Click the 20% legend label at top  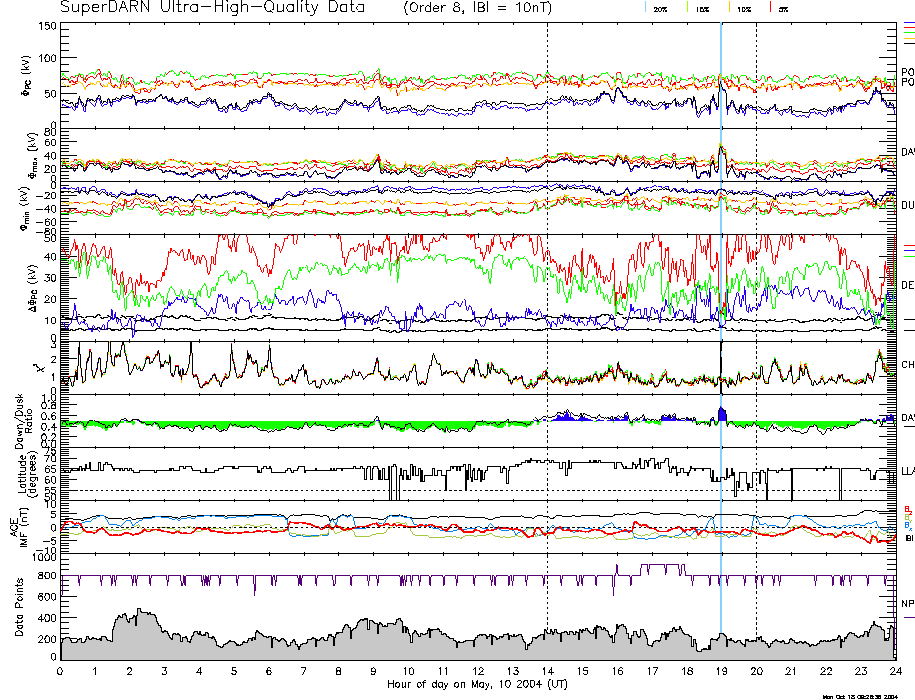point(661,8)
